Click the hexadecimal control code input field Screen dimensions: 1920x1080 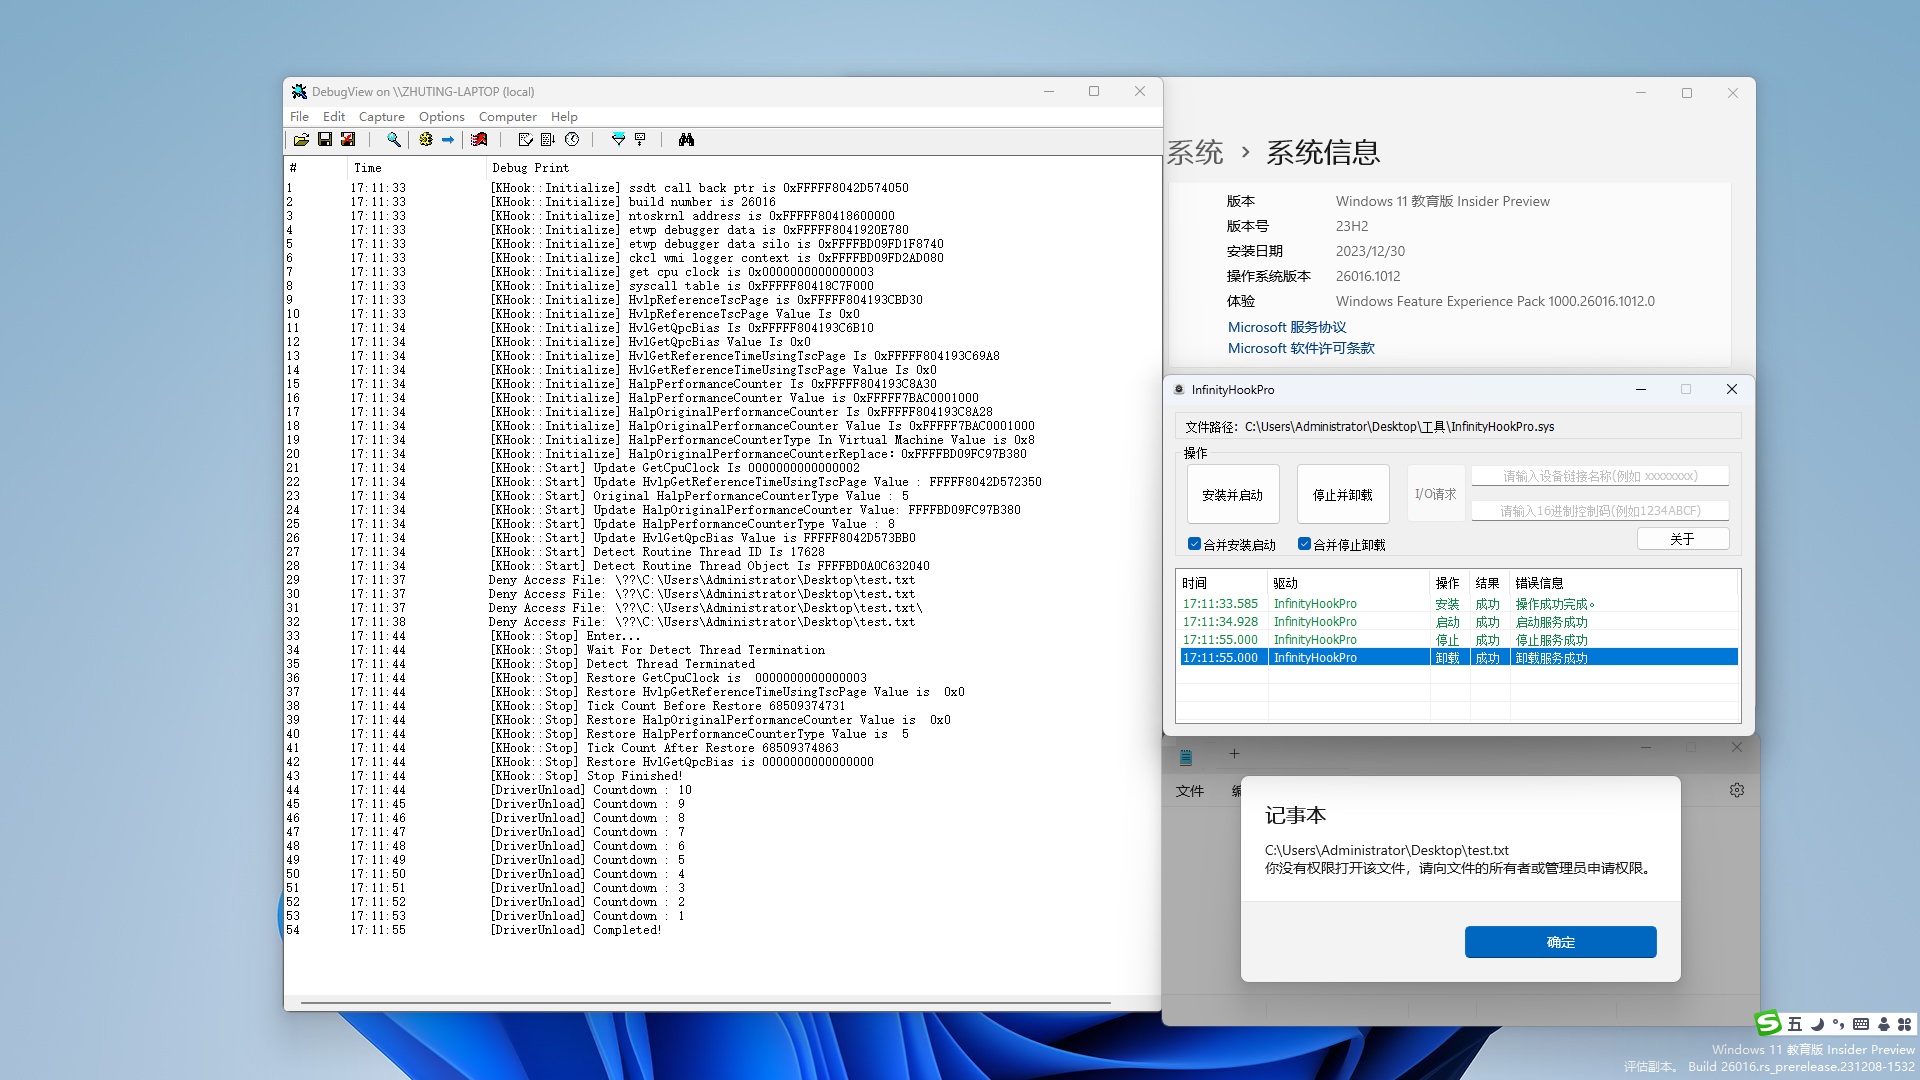1600,511
